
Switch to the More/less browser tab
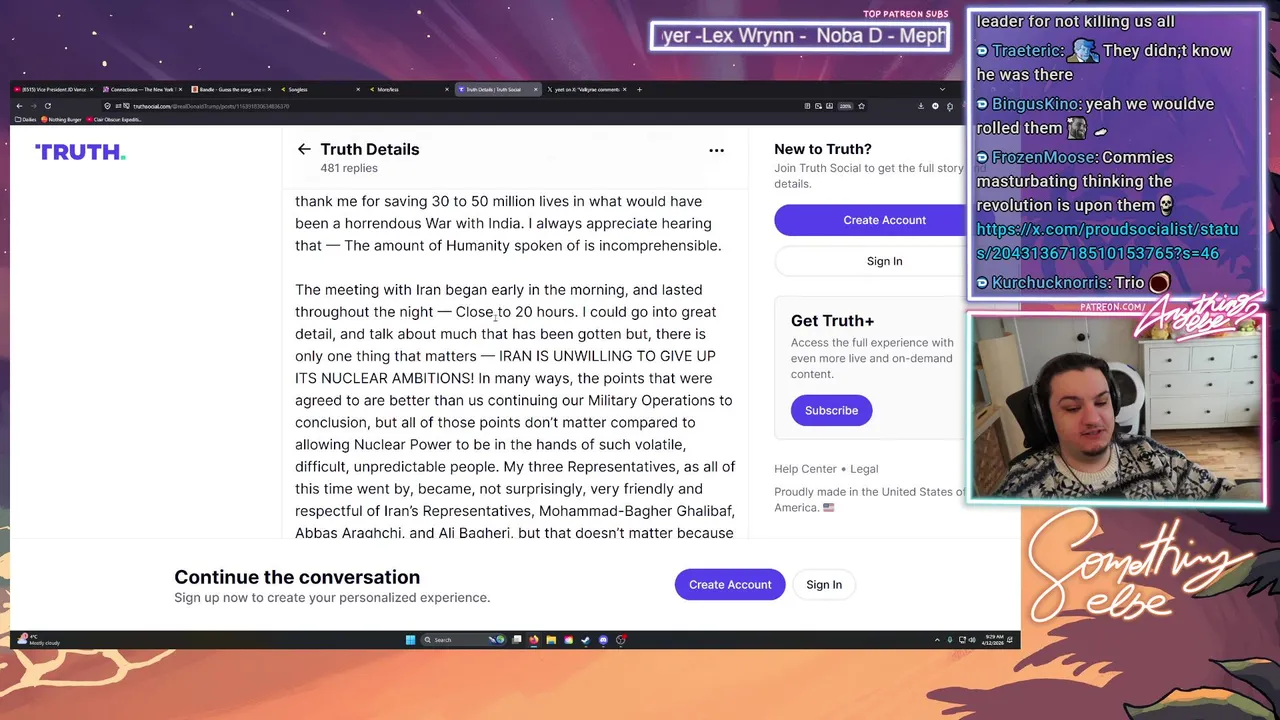point(410,89)
